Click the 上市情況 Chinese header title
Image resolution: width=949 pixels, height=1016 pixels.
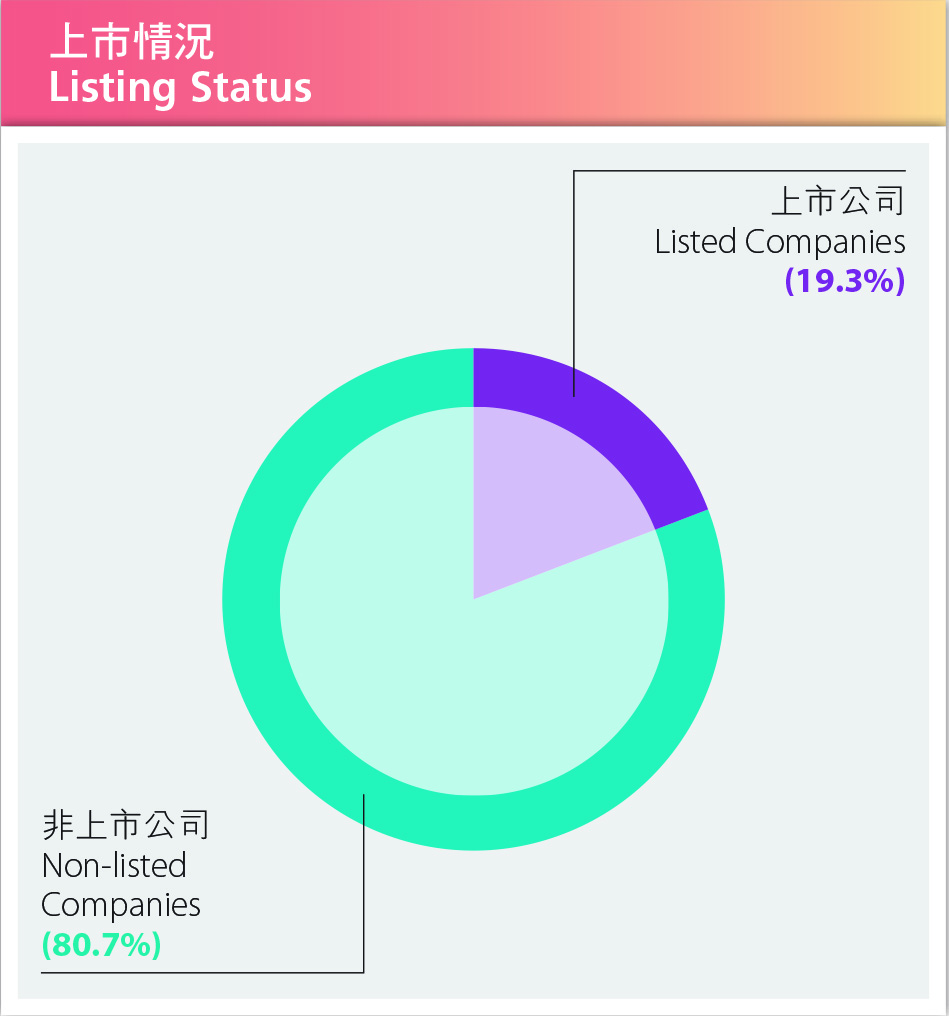tap(131, 41)
